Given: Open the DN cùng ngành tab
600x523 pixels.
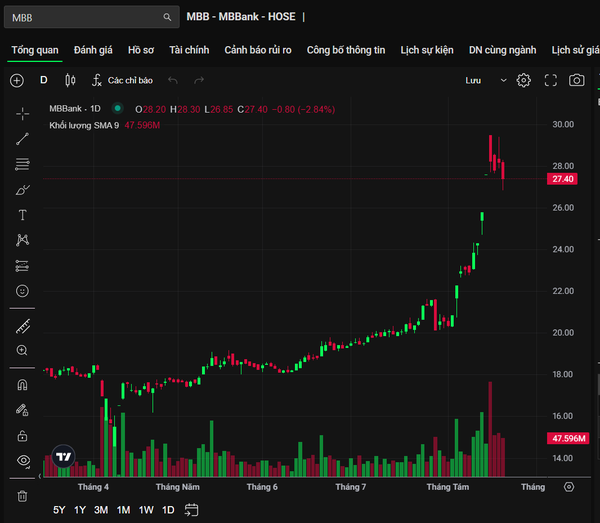Looking at the screenshot, I should pyautogui.click(x=502, y=50).
